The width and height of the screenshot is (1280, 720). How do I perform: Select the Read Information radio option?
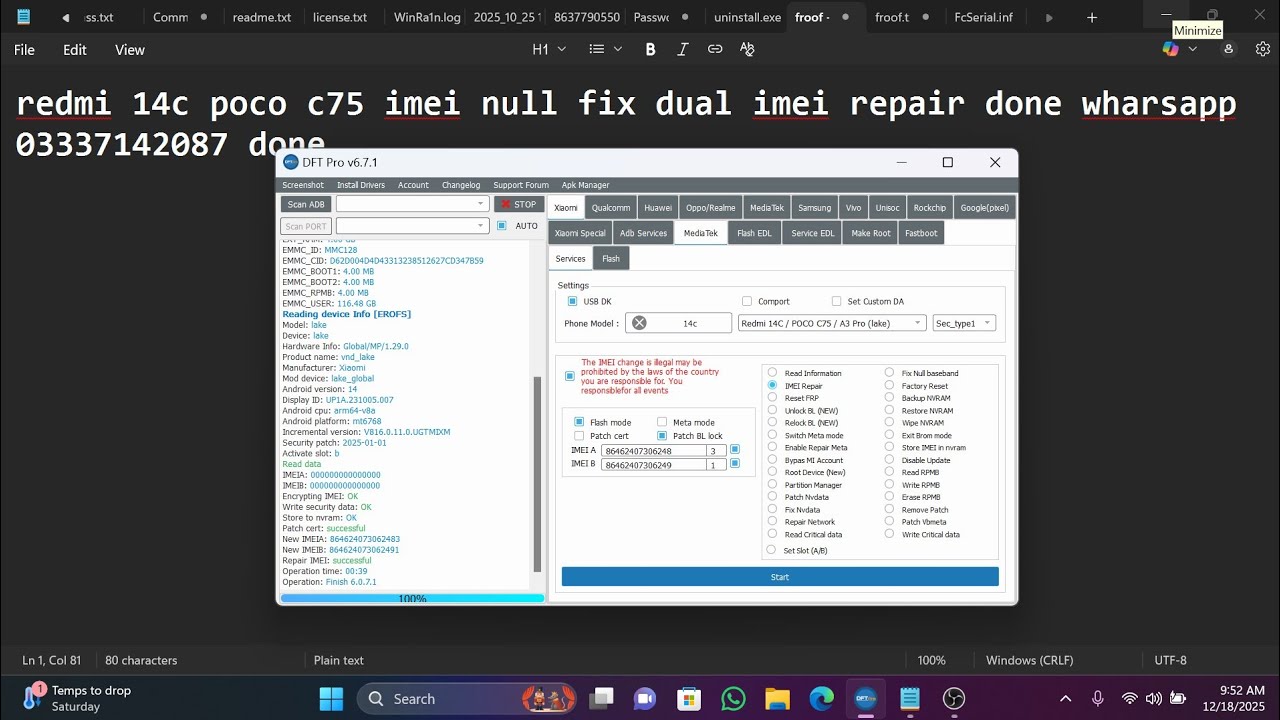772,373
